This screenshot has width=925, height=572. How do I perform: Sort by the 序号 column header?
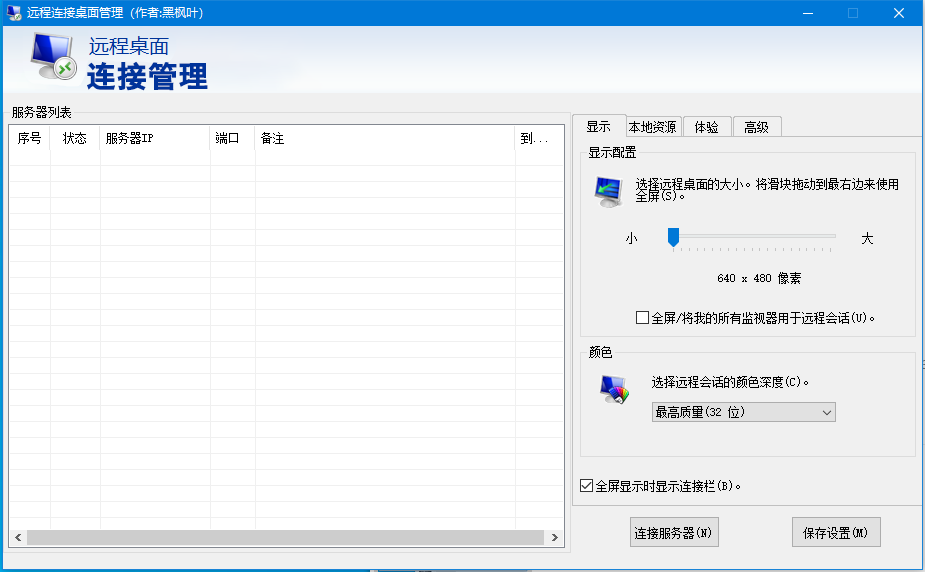(29, 138)
